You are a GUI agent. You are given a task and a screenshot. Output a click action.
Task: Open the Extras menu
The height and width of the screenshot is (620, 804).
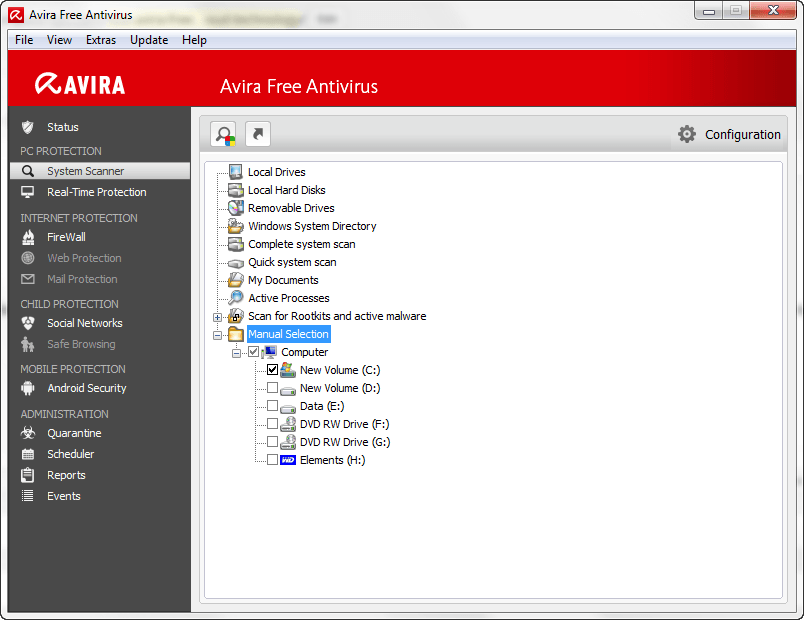(101, 40)
